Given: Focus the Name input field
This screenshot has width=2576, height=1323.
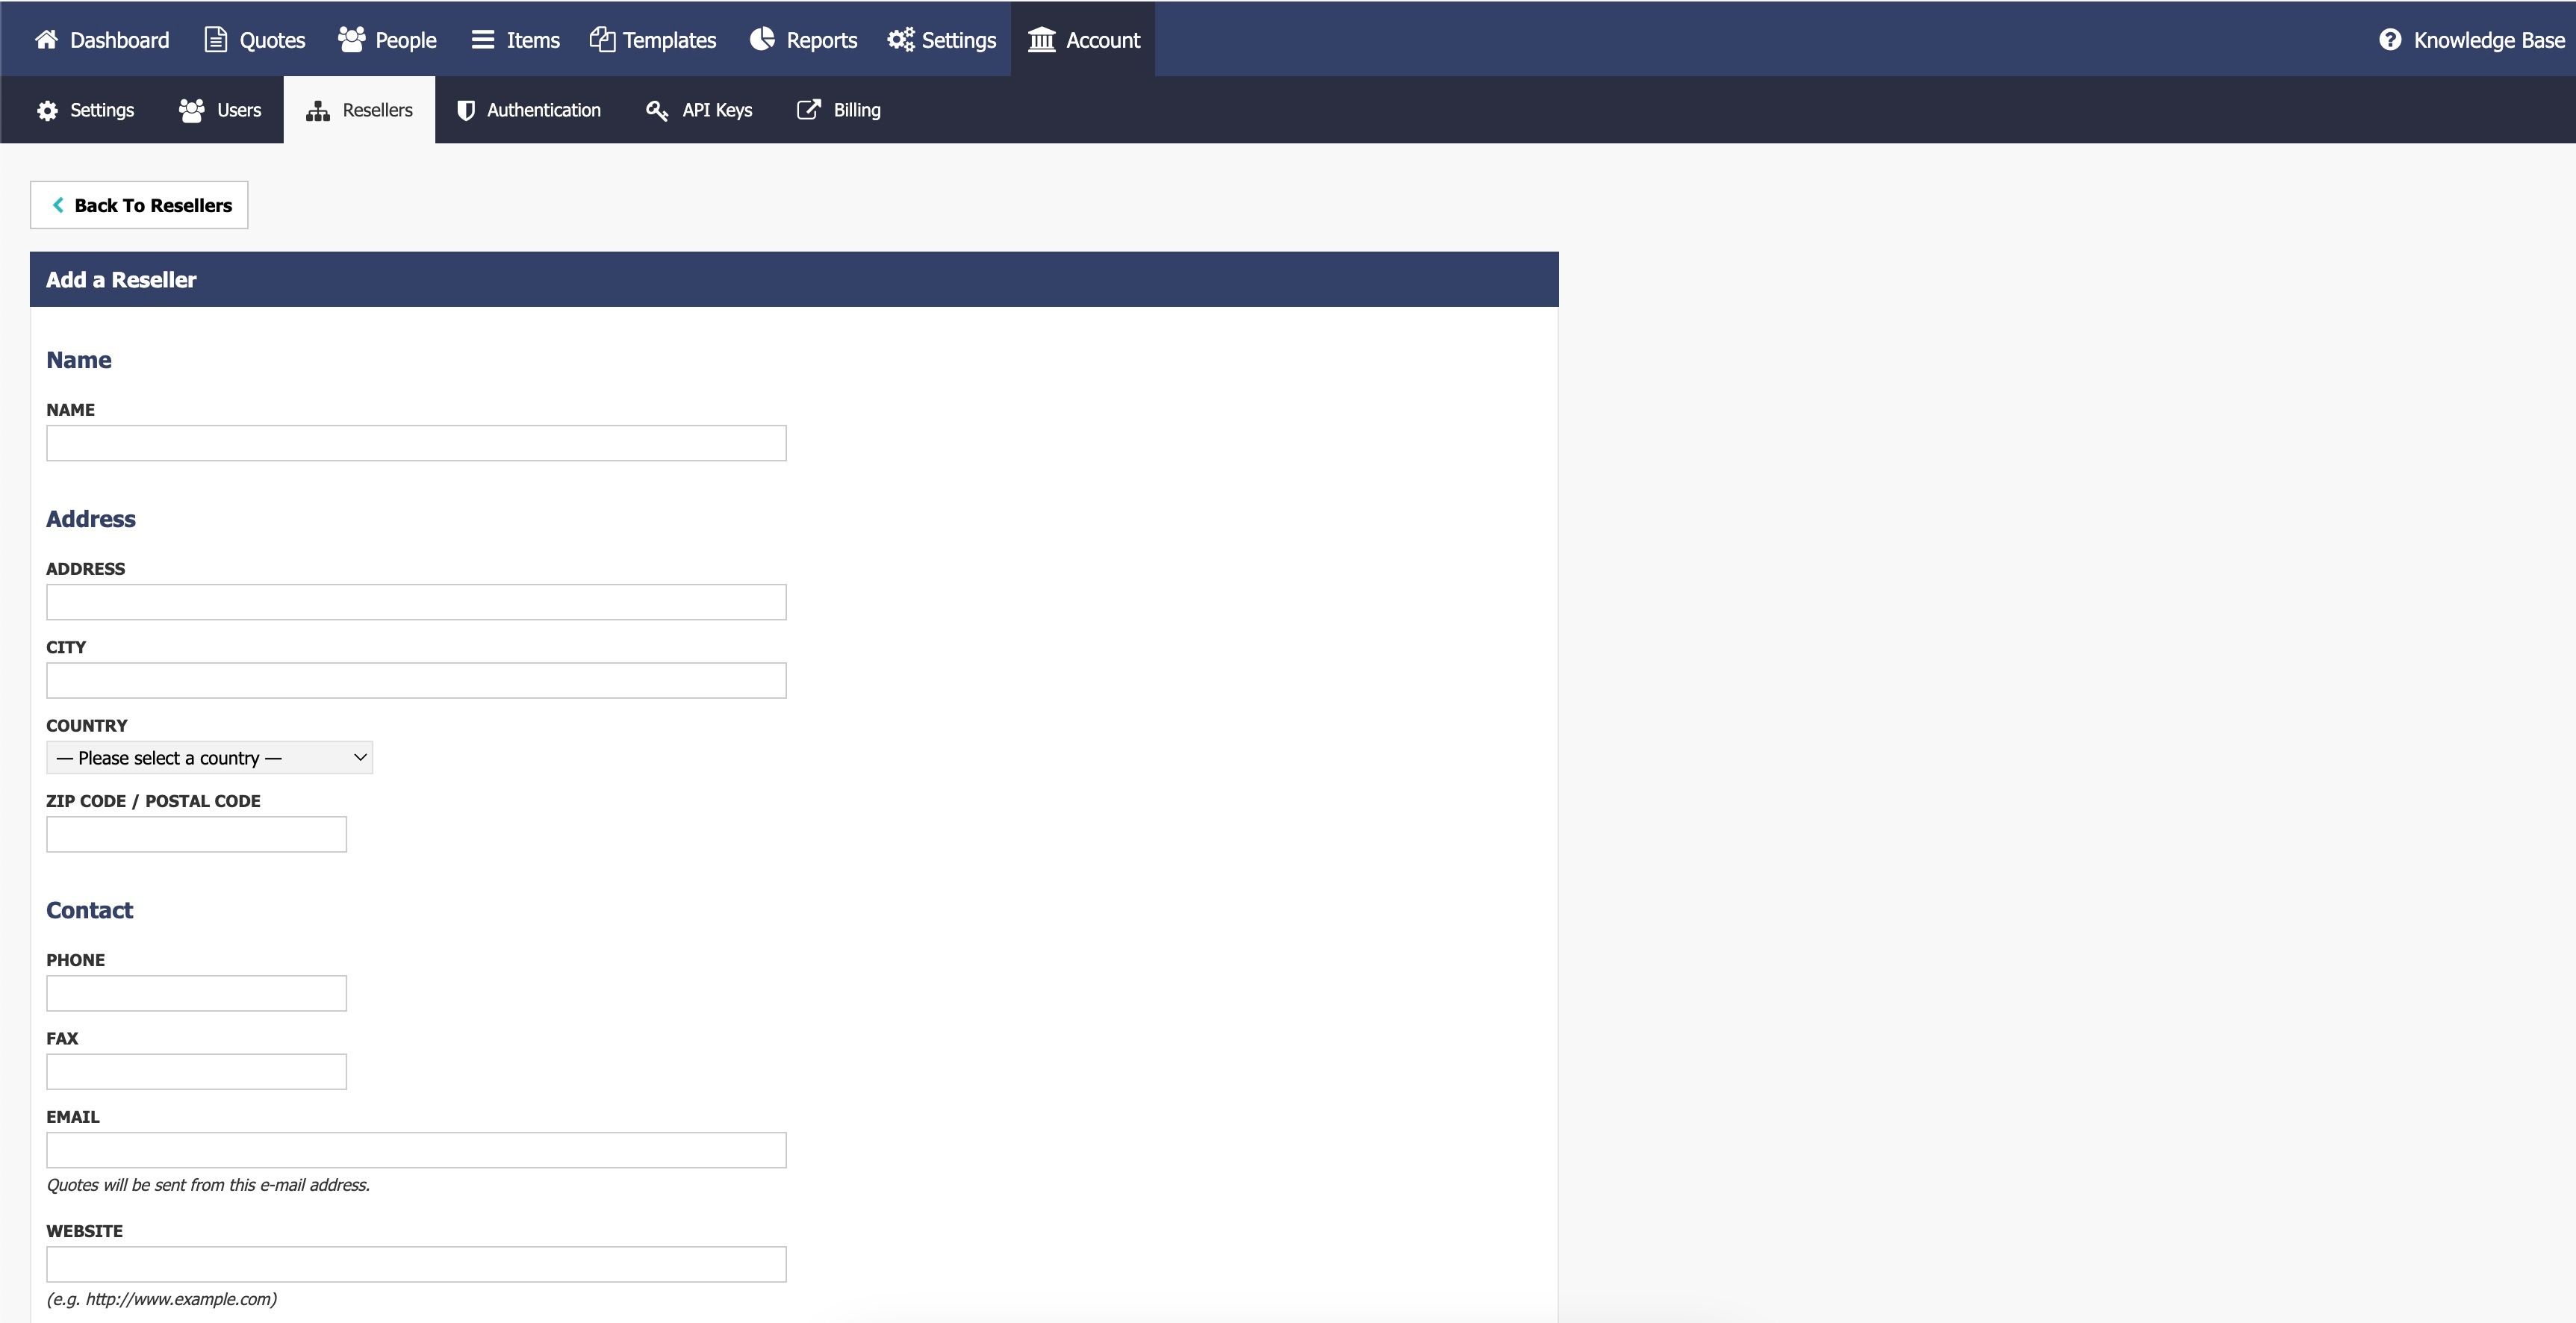Looking at the screenshot, I should [x=416, y=443].
